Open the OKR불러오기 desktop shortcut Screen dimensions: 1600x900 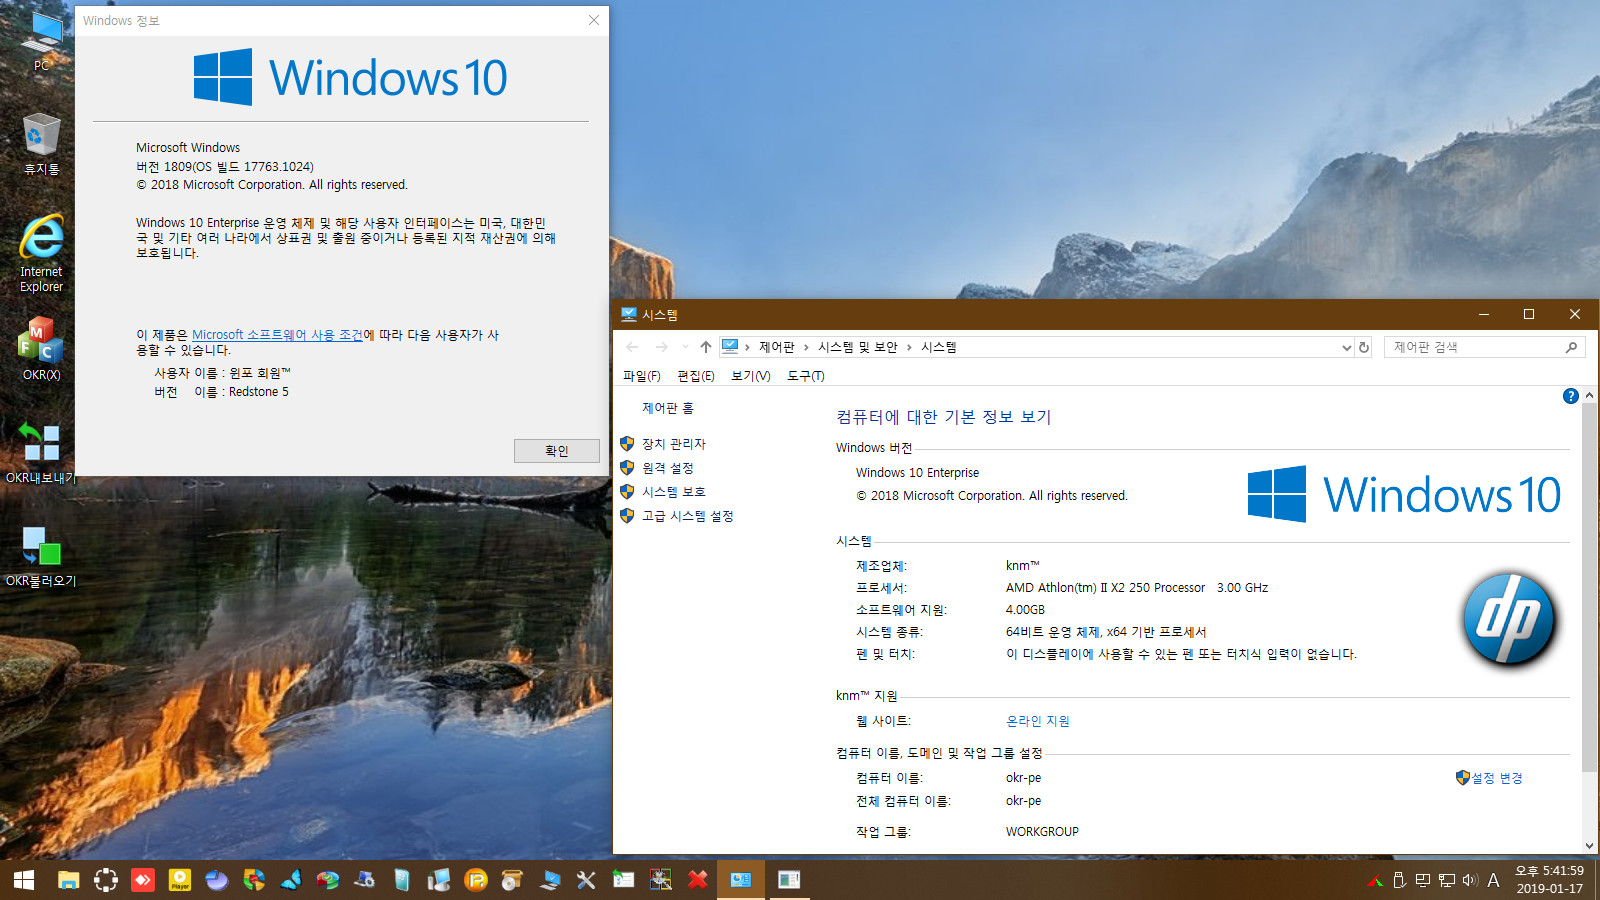click(x=41, y=556)
